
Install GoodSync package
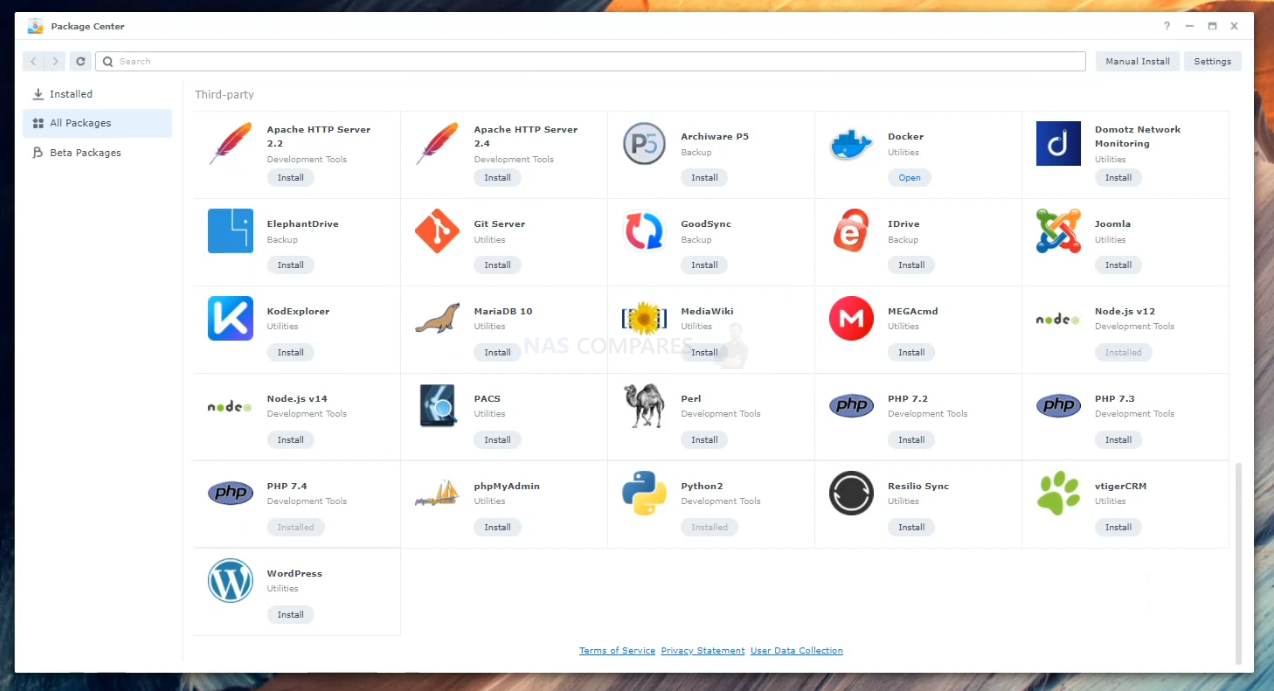click(705, 265)
